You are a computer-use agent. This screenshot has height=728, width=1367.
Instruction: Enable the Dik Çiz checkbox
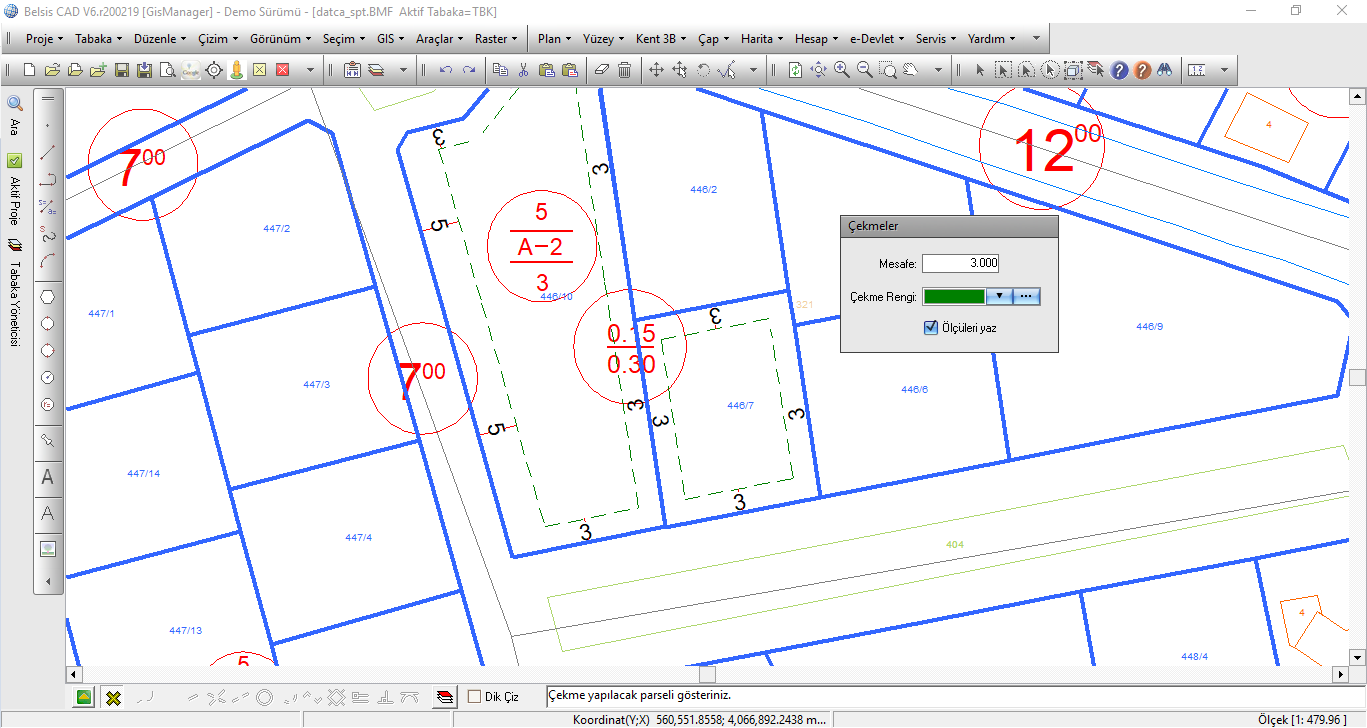(475, 696)
